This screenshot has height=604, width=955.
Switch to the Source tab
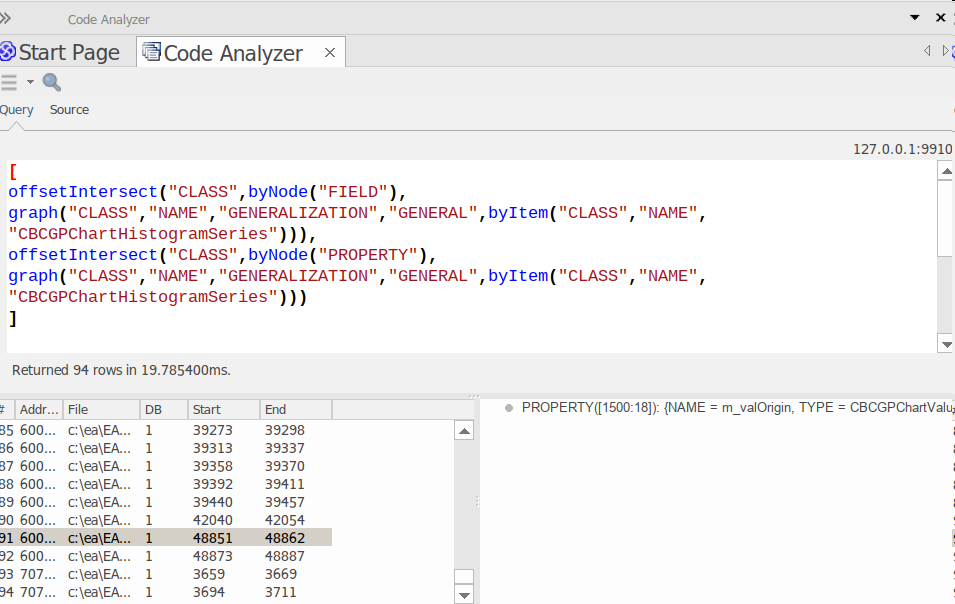pos(69,110)
